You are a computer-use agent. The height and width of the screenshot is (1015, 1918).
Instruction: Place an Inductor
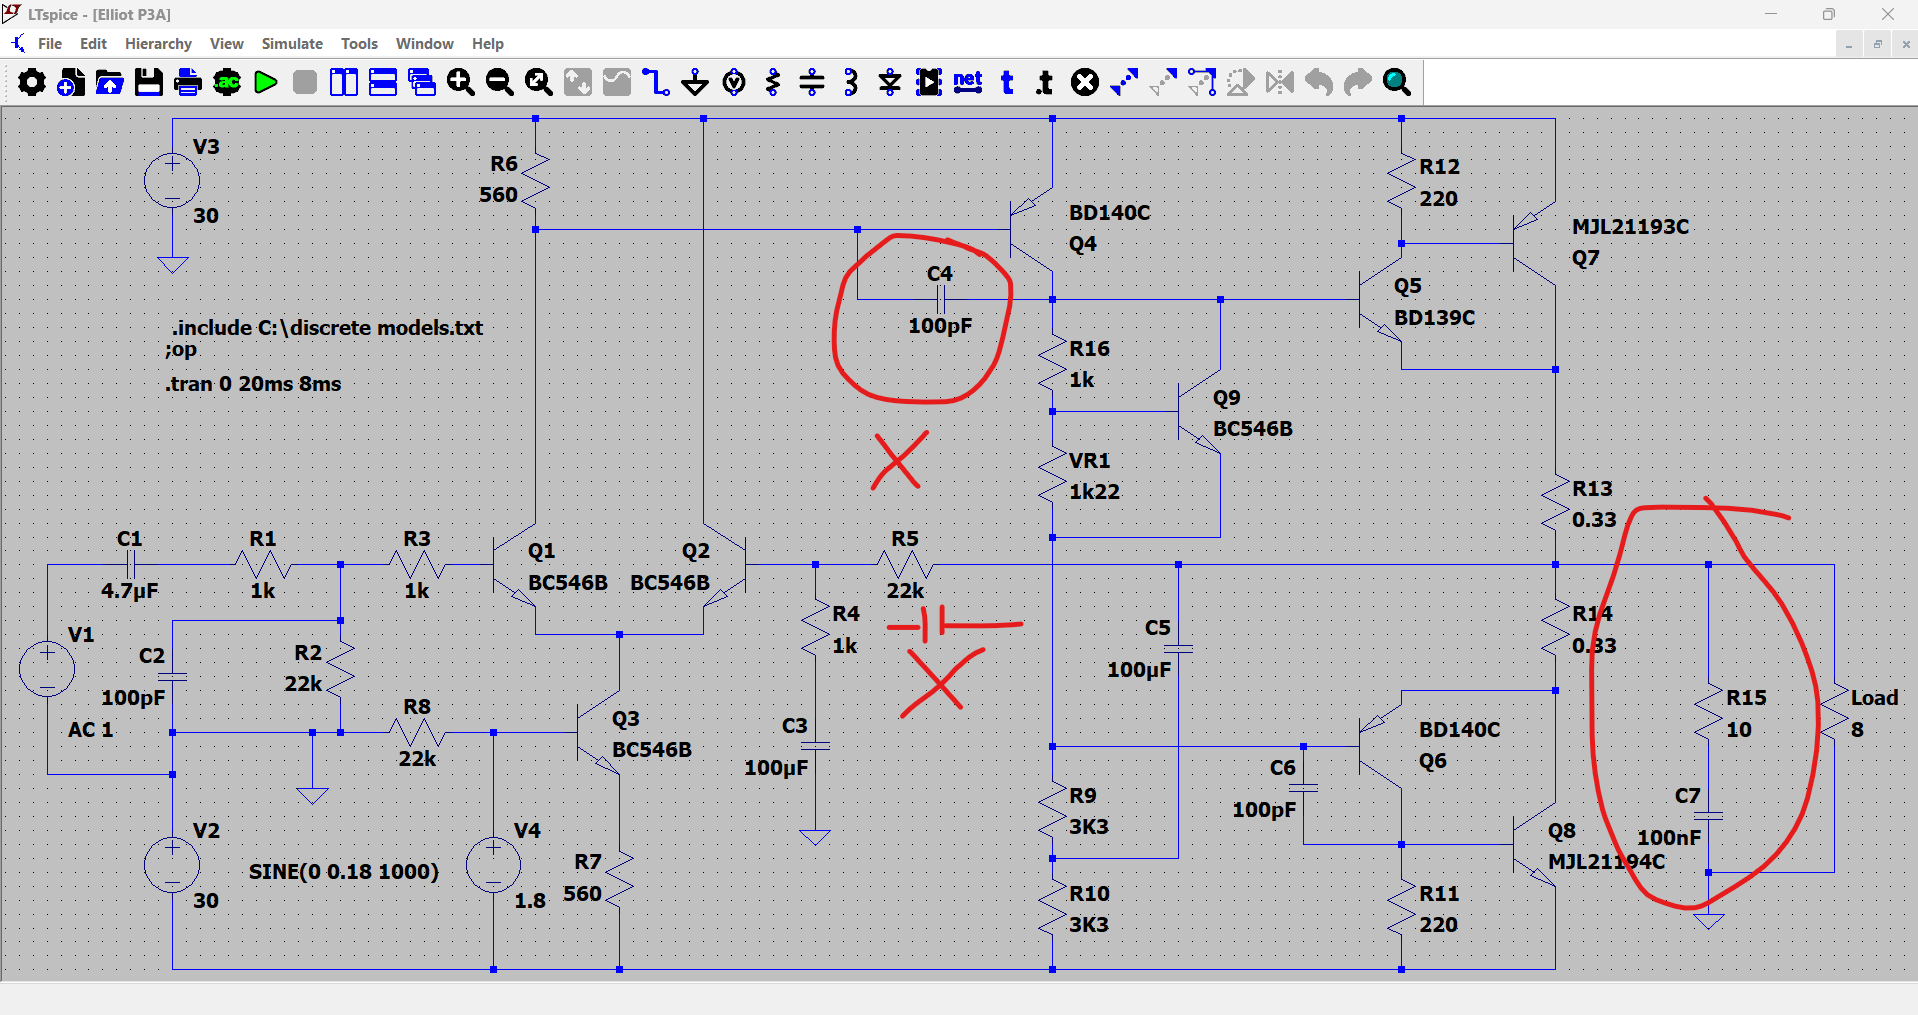pos(851,82)
